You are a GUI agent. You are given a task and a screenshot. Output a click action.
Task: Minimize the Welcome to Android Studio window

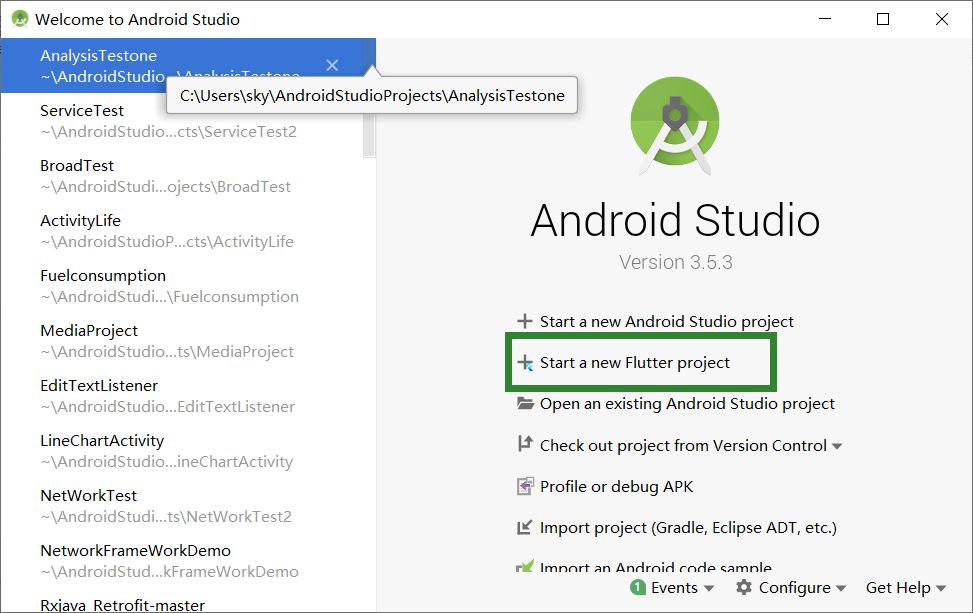click(825, 19)
